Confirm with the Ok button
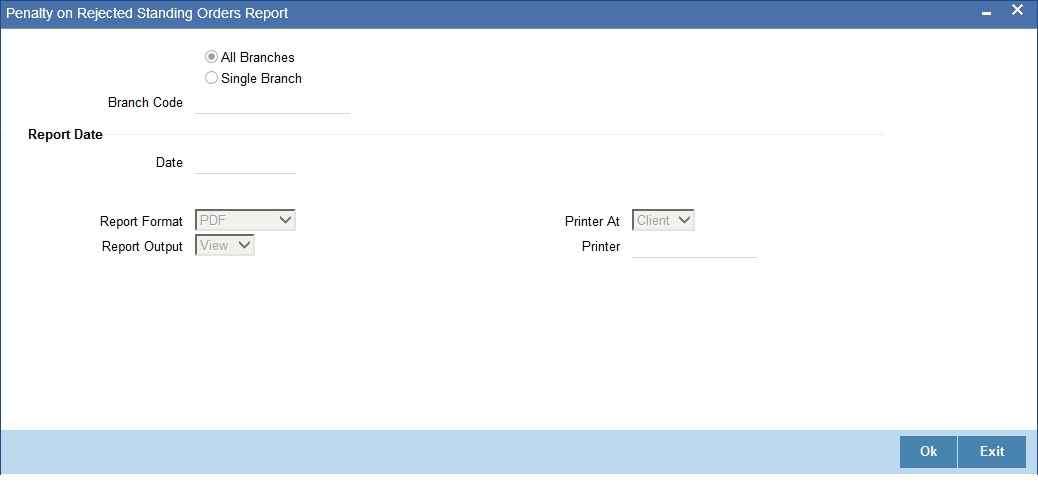The width and height of the screenshot is (1038, 483). [928, 451]
